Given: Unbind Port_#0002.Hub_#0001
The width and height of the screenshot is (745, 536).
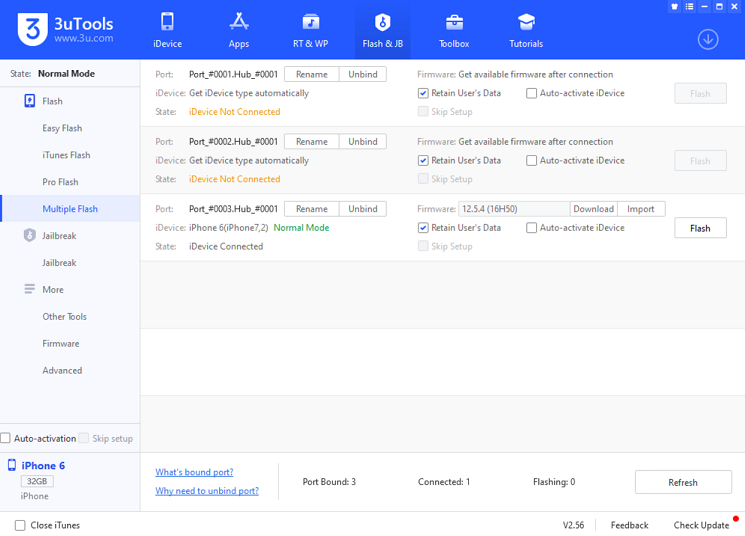Looking at the screenshot, I should point(363,142).
